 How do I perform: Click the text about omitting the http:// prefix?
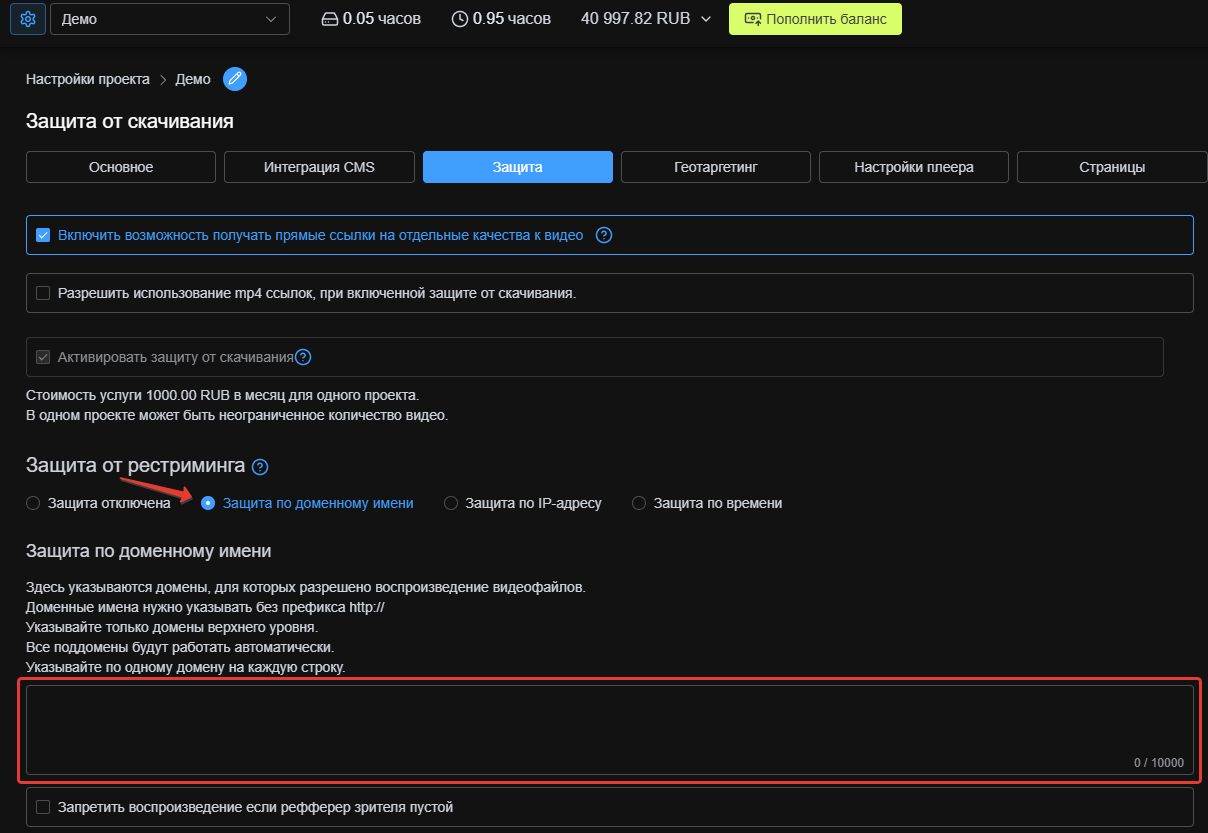click(205, 607)
